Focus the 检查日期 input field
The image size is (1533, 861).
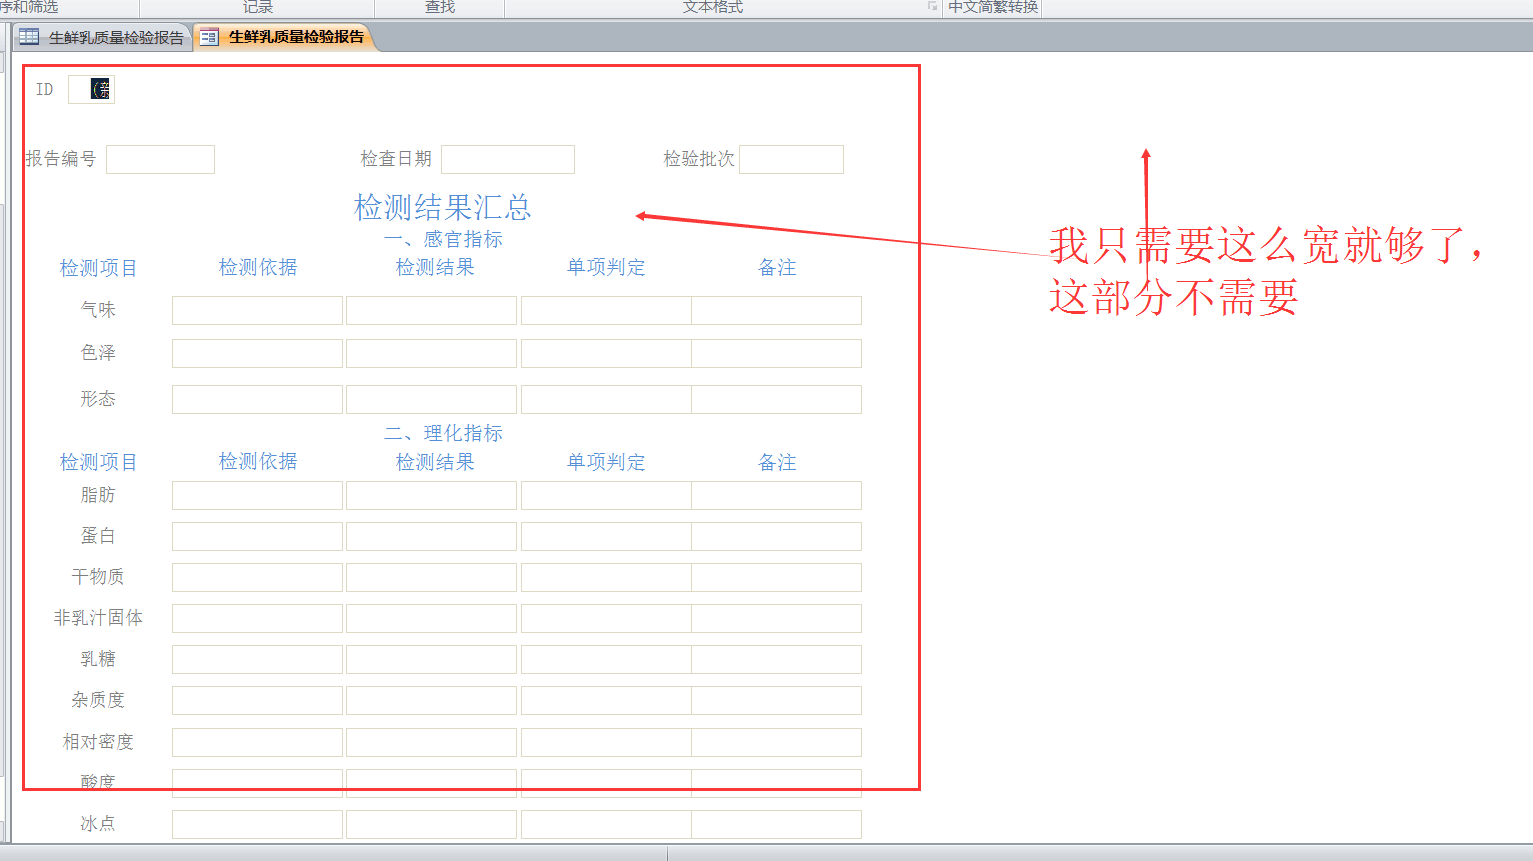pos(507,159)
